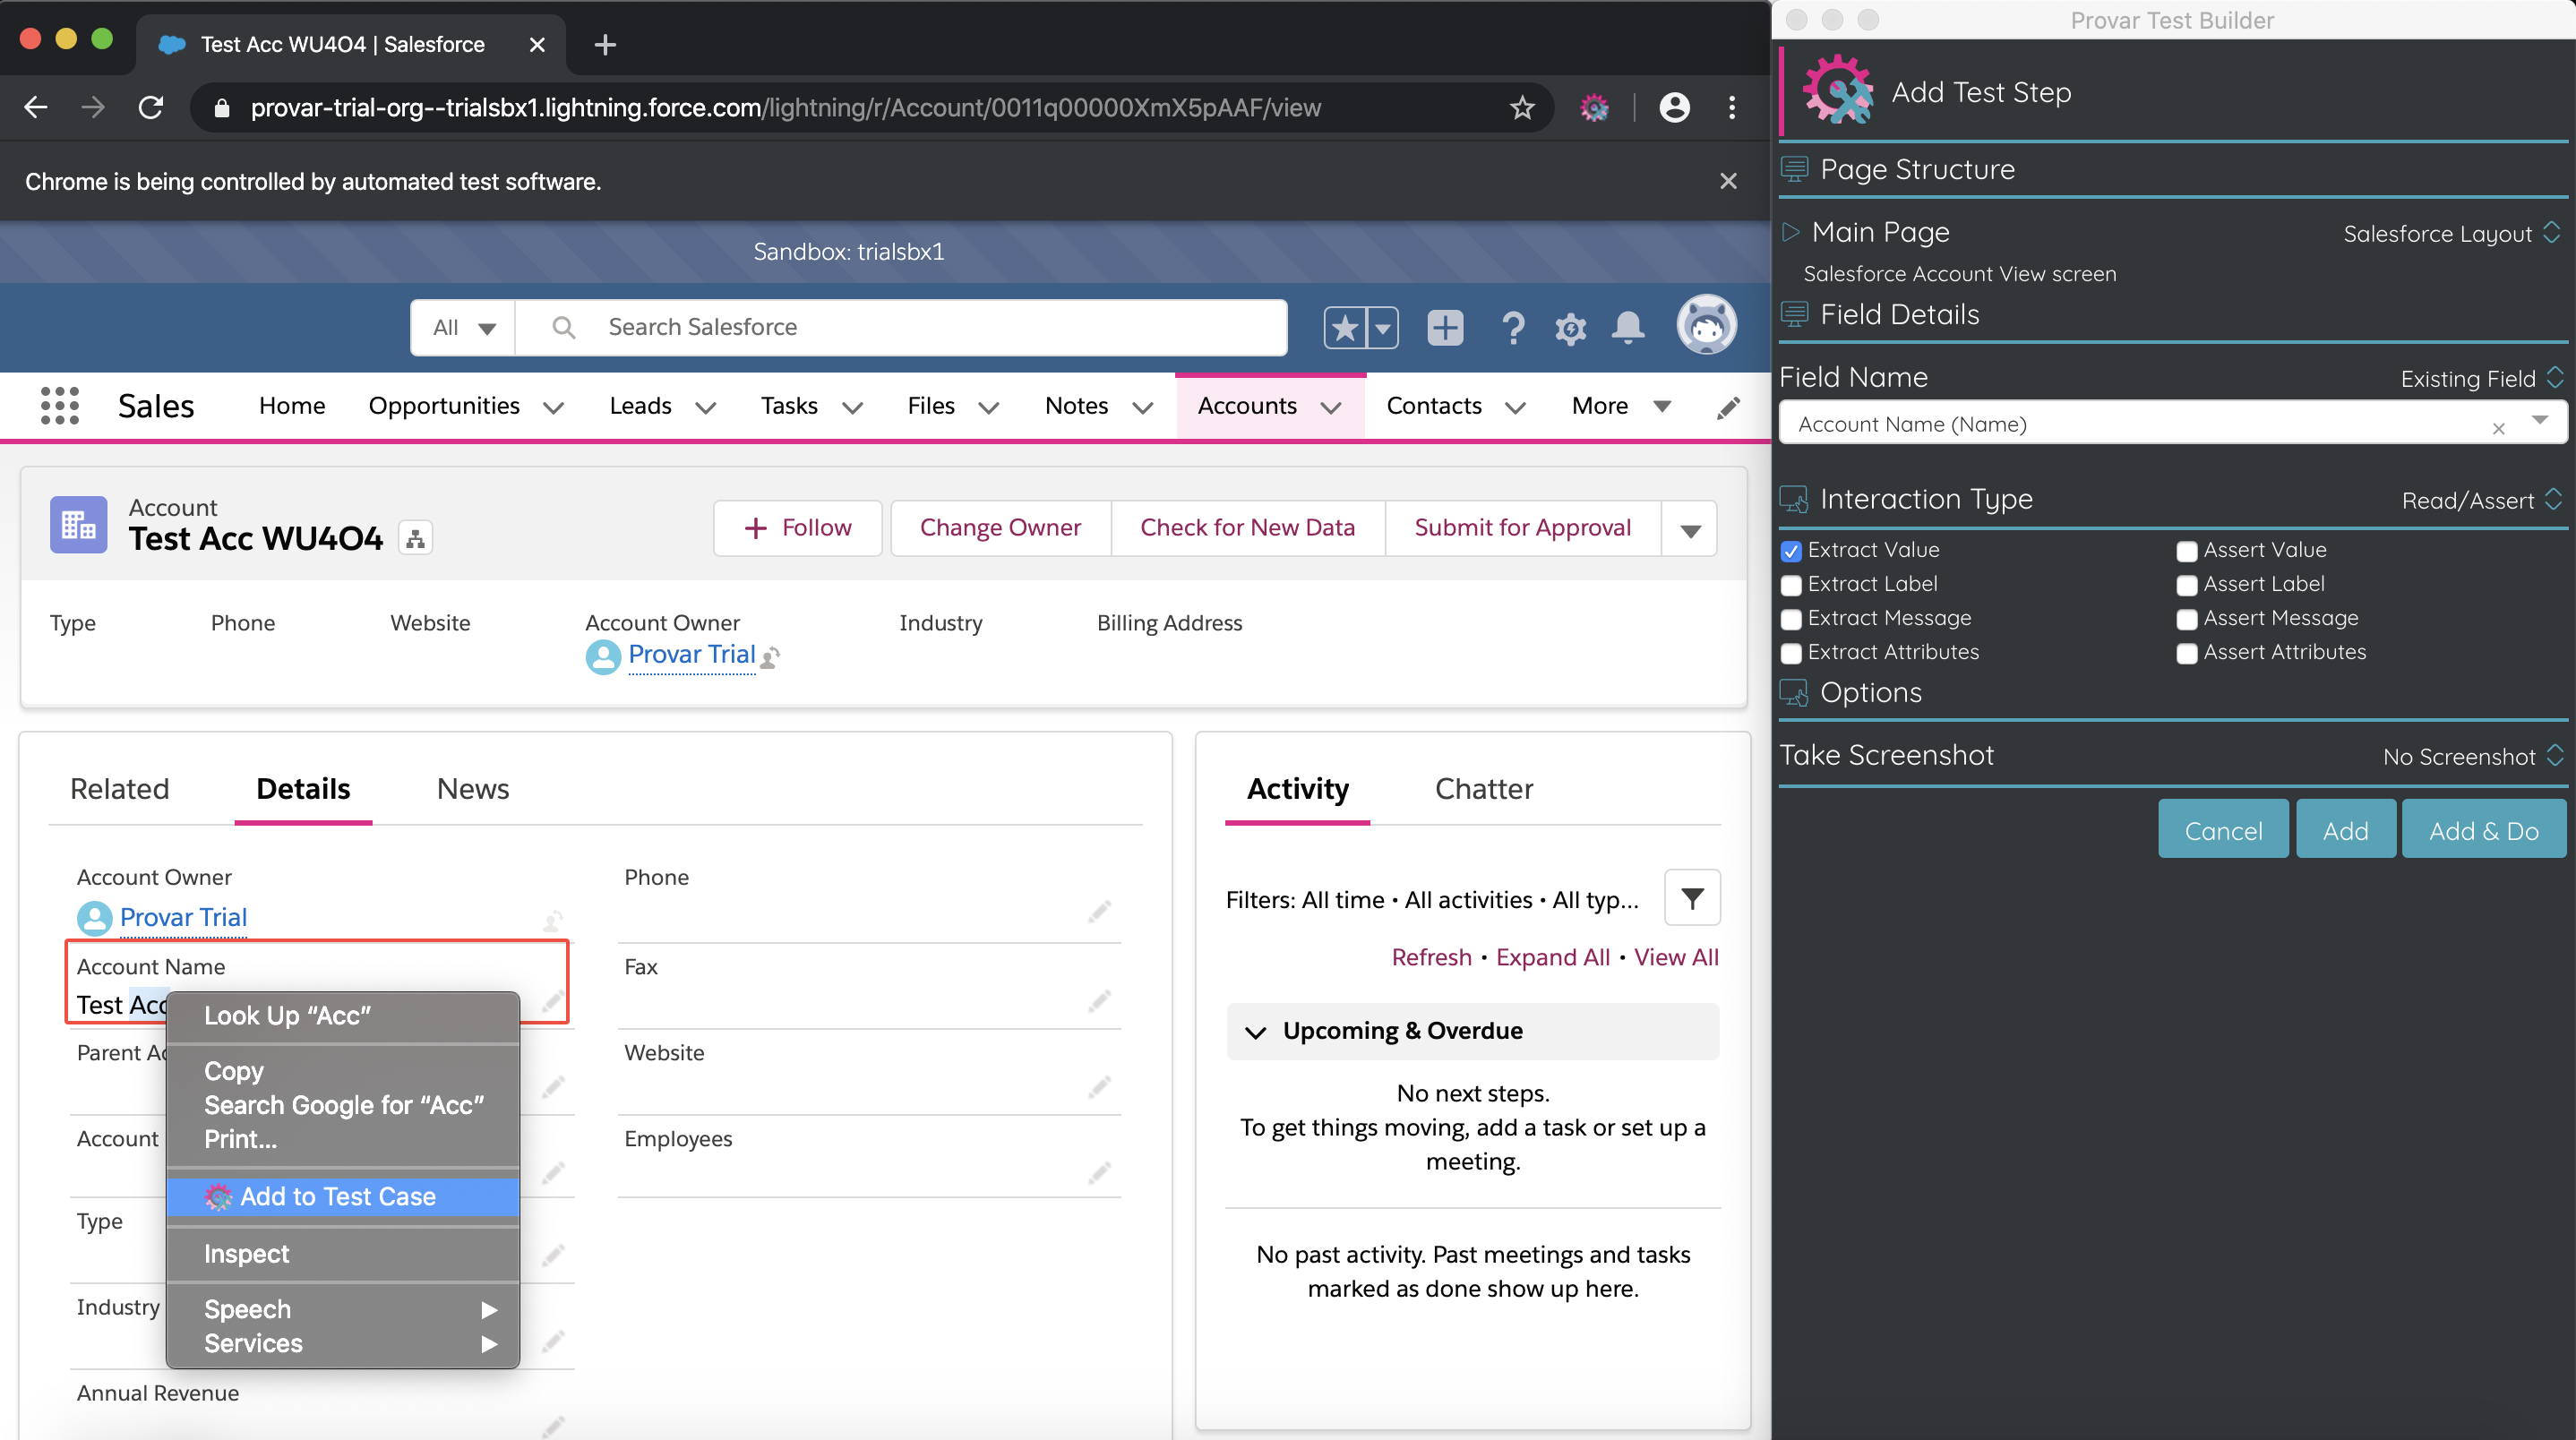
Task: Click the Refresh link in Activity
Action: pos(1431,957)
